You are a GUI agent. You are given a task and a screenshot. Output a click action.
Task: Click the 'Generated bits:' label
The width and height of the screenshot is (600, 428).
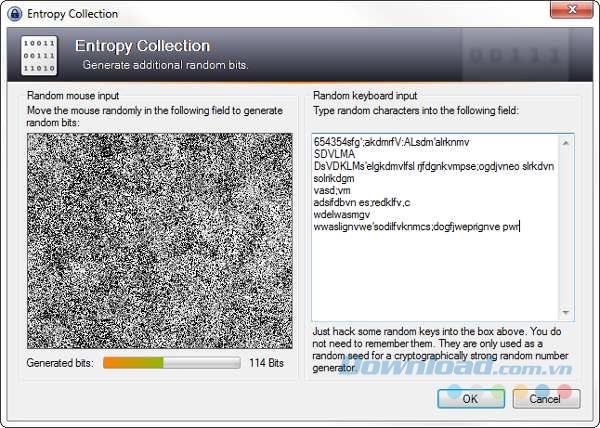coord(60,363)
